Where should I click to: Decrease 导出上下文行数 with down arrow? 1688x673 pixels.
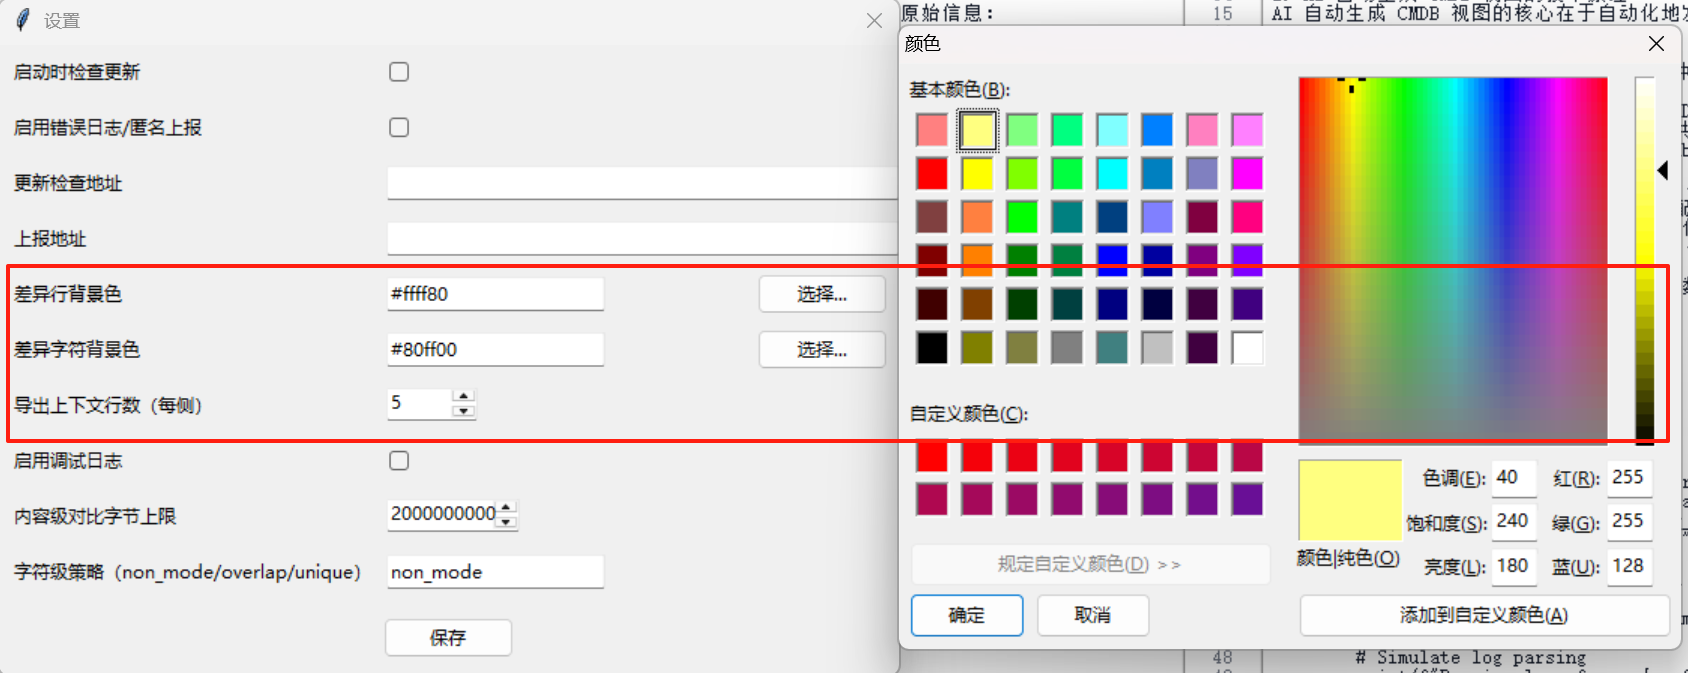[x=463, y=411]
